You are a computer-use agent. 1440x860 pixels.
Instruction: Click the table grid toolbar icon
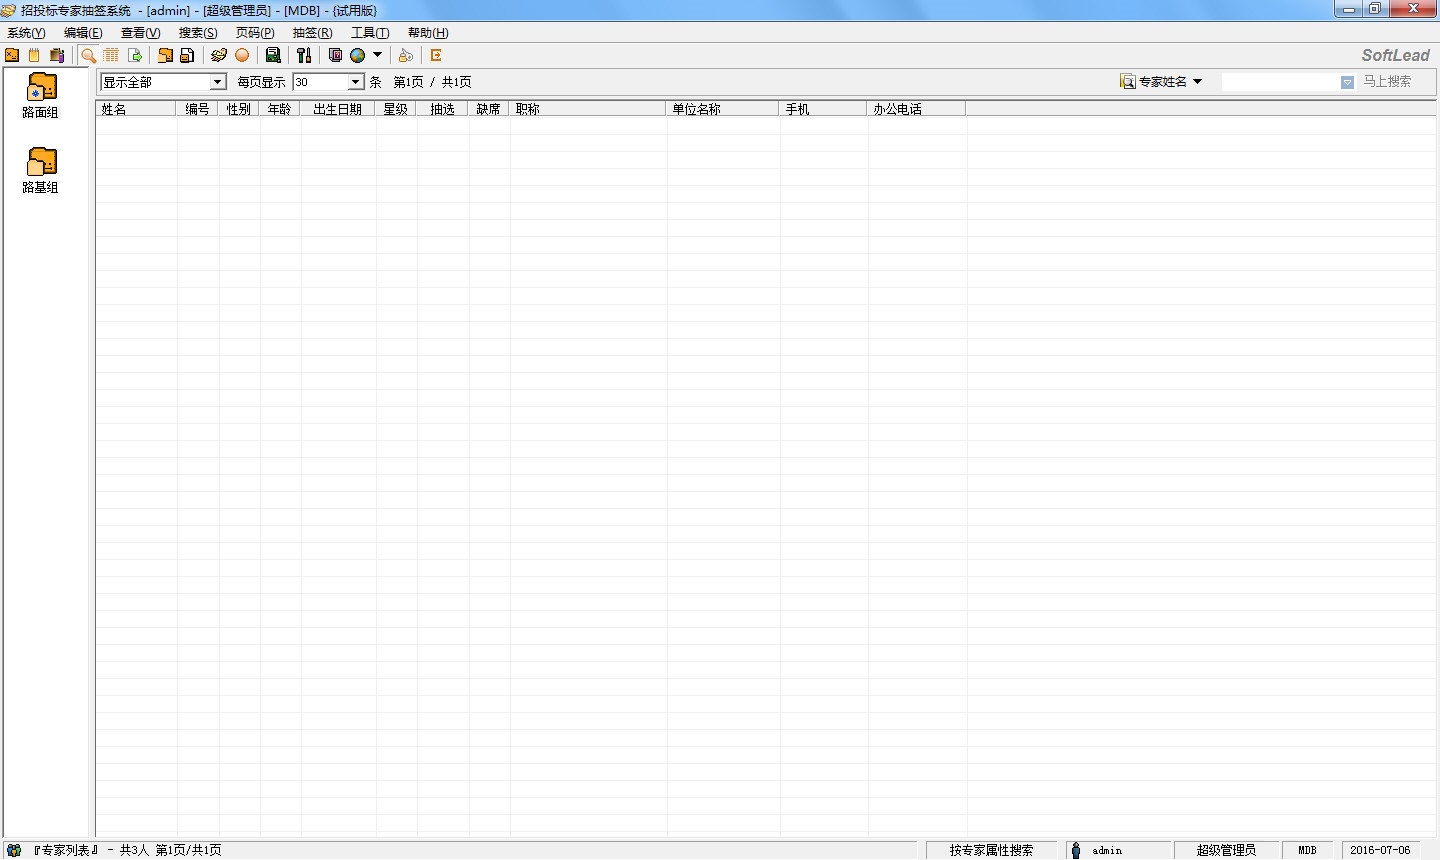tap(111, 56)
